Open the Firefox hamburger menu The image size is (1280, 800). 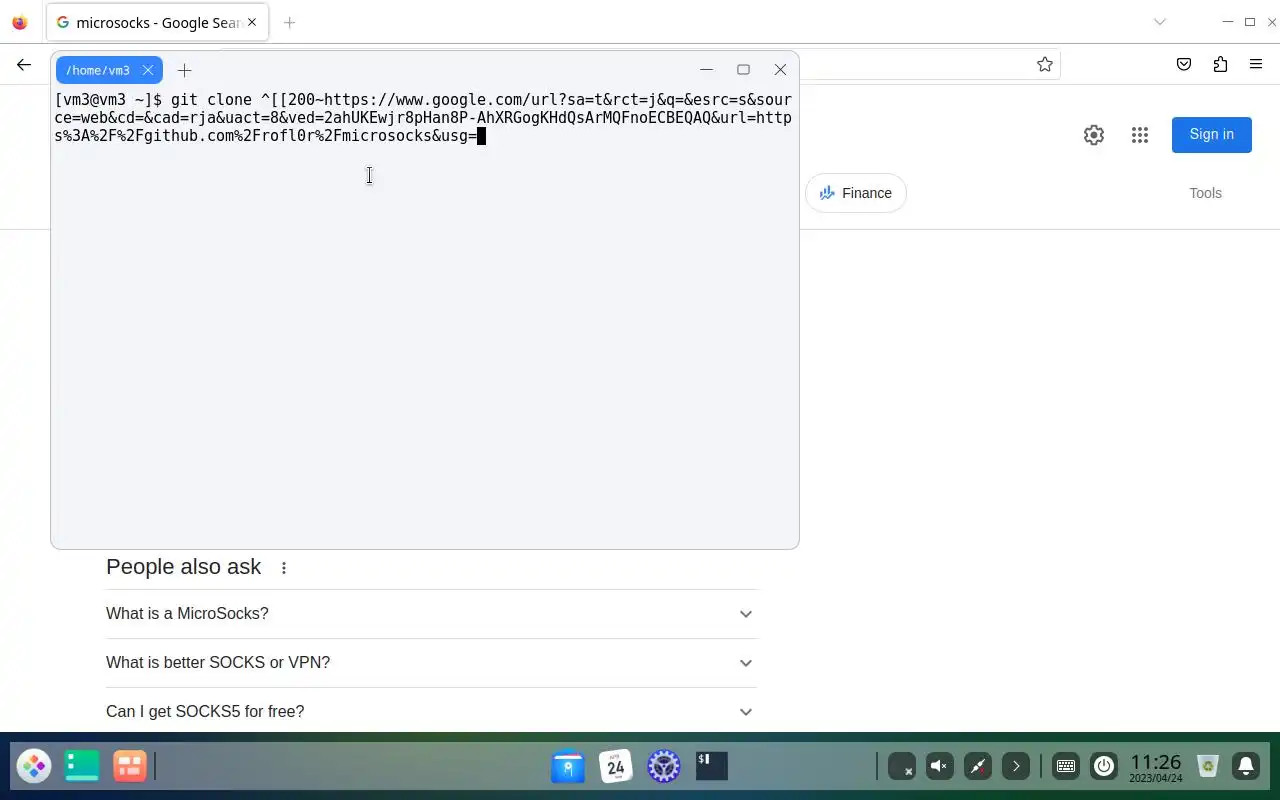coord(1256,64)
